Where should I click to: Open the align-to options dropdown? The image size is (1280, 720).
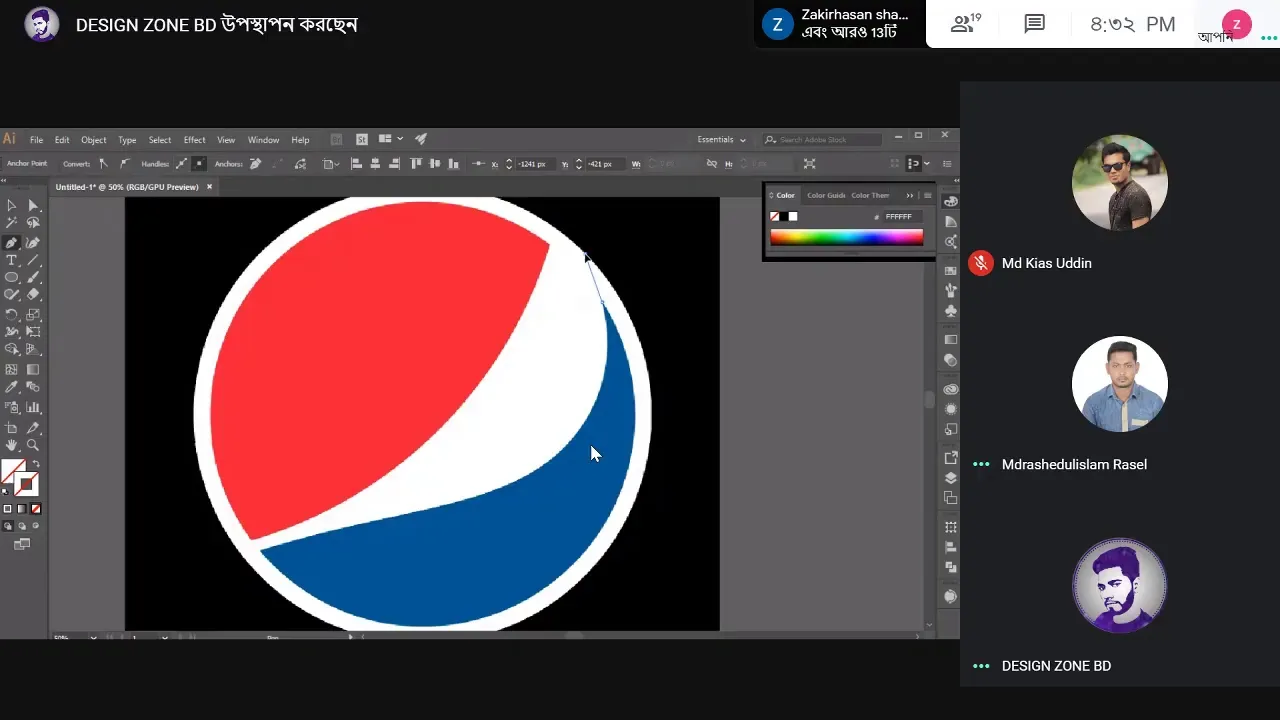tap(332, 164)
